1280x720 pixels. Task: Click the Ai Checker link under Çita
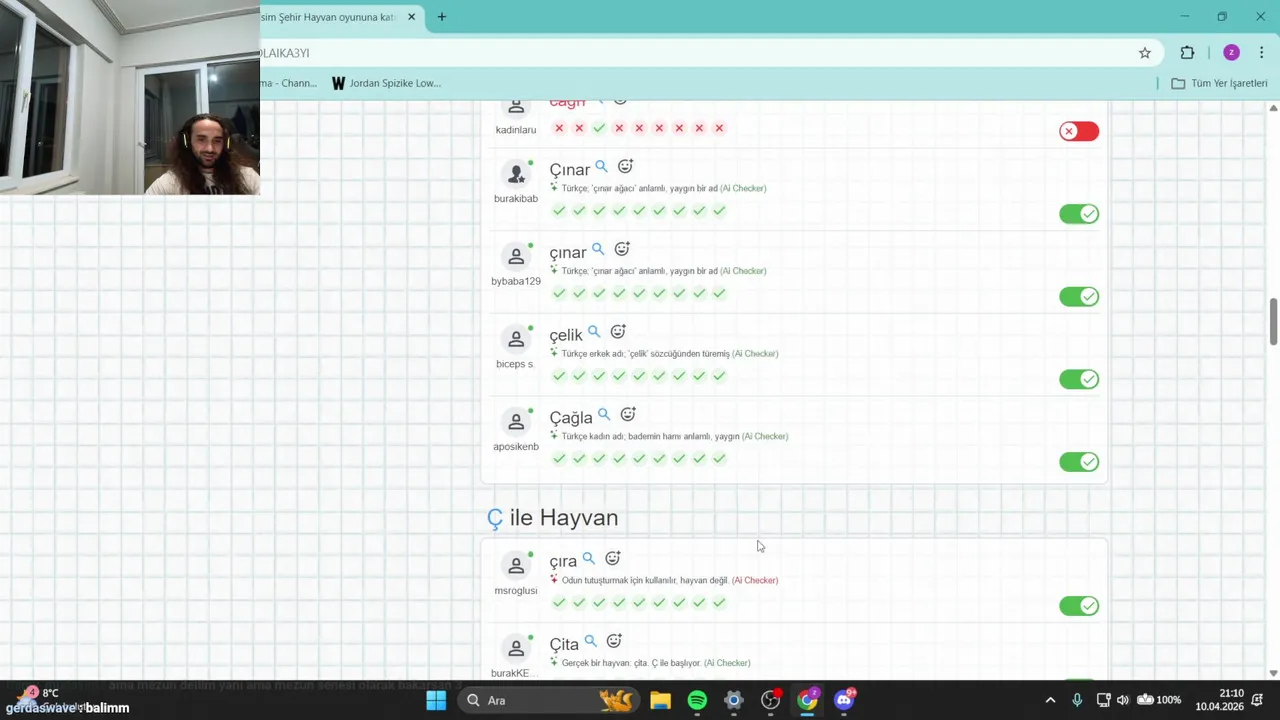pos(727,663)
